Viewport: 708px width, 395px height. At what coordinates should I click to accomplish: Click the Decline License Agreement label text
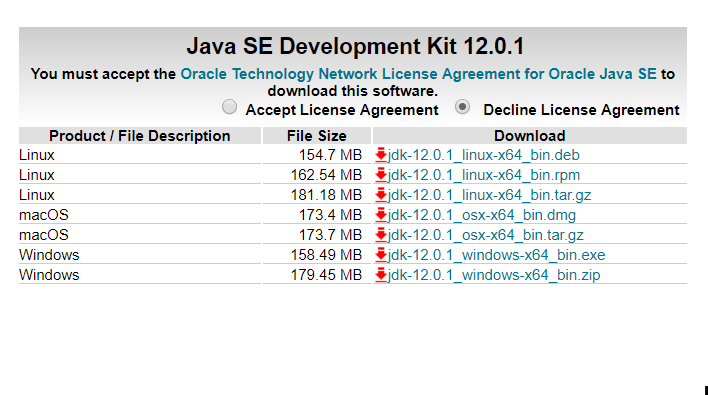pyautogui.click(x=581, y=110)
